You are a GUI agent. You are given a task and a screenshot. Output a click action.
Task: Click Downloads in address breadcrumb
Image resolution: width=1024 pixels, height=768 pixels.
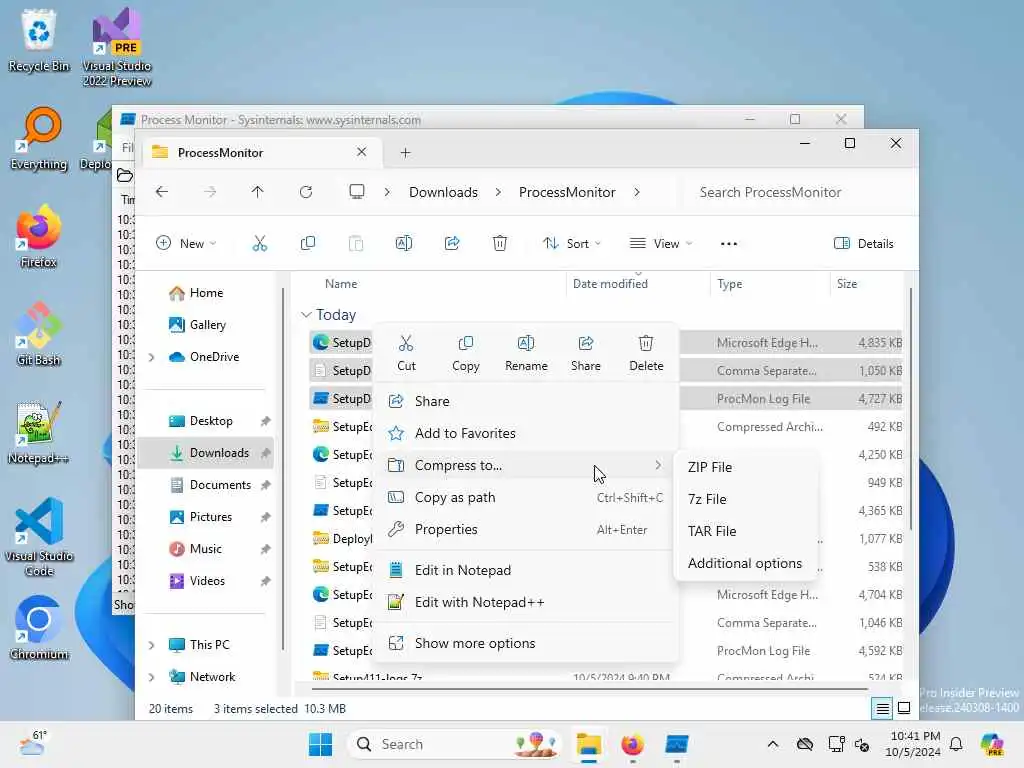point(443,192)
